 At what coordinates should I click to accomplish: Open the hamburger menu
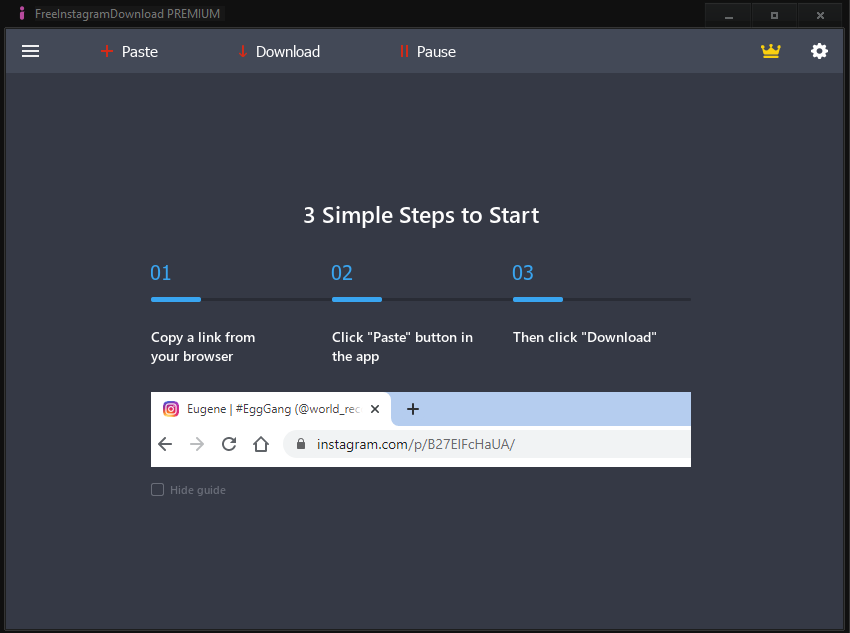[x=30, y=51]
